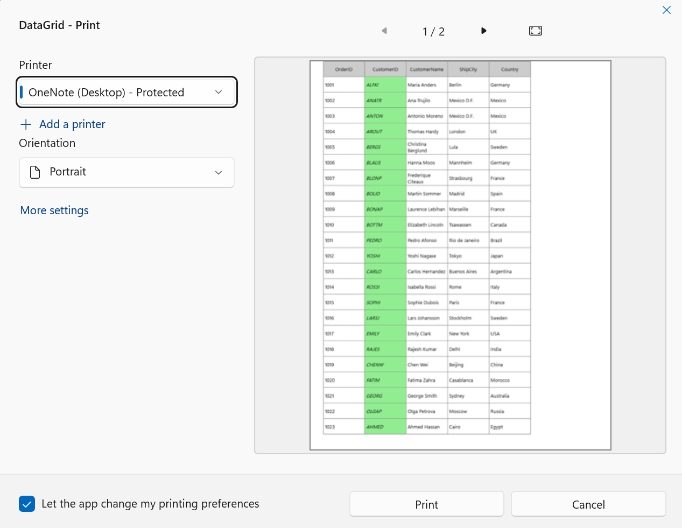Screen dimensions: 682x528
Task: Toggle full-screen print preview icon
Action: pyautogui.click(x=535, y=31)
